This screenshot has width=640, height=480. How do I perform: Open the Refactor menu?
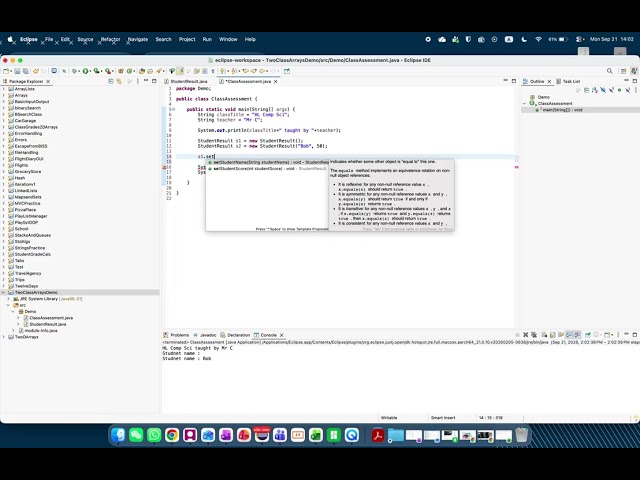[x=111, y=39]
